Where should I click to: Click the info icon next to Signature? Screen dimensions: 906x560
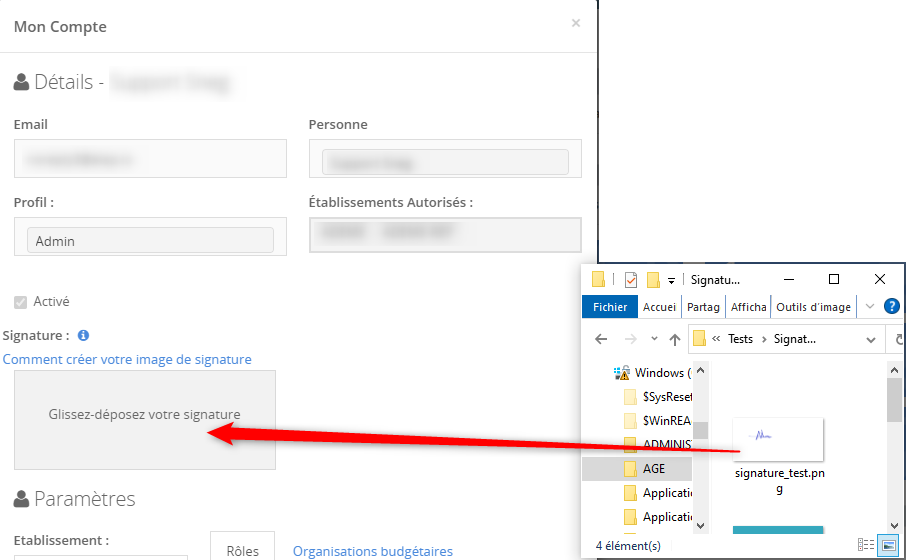tap(83, 336)
